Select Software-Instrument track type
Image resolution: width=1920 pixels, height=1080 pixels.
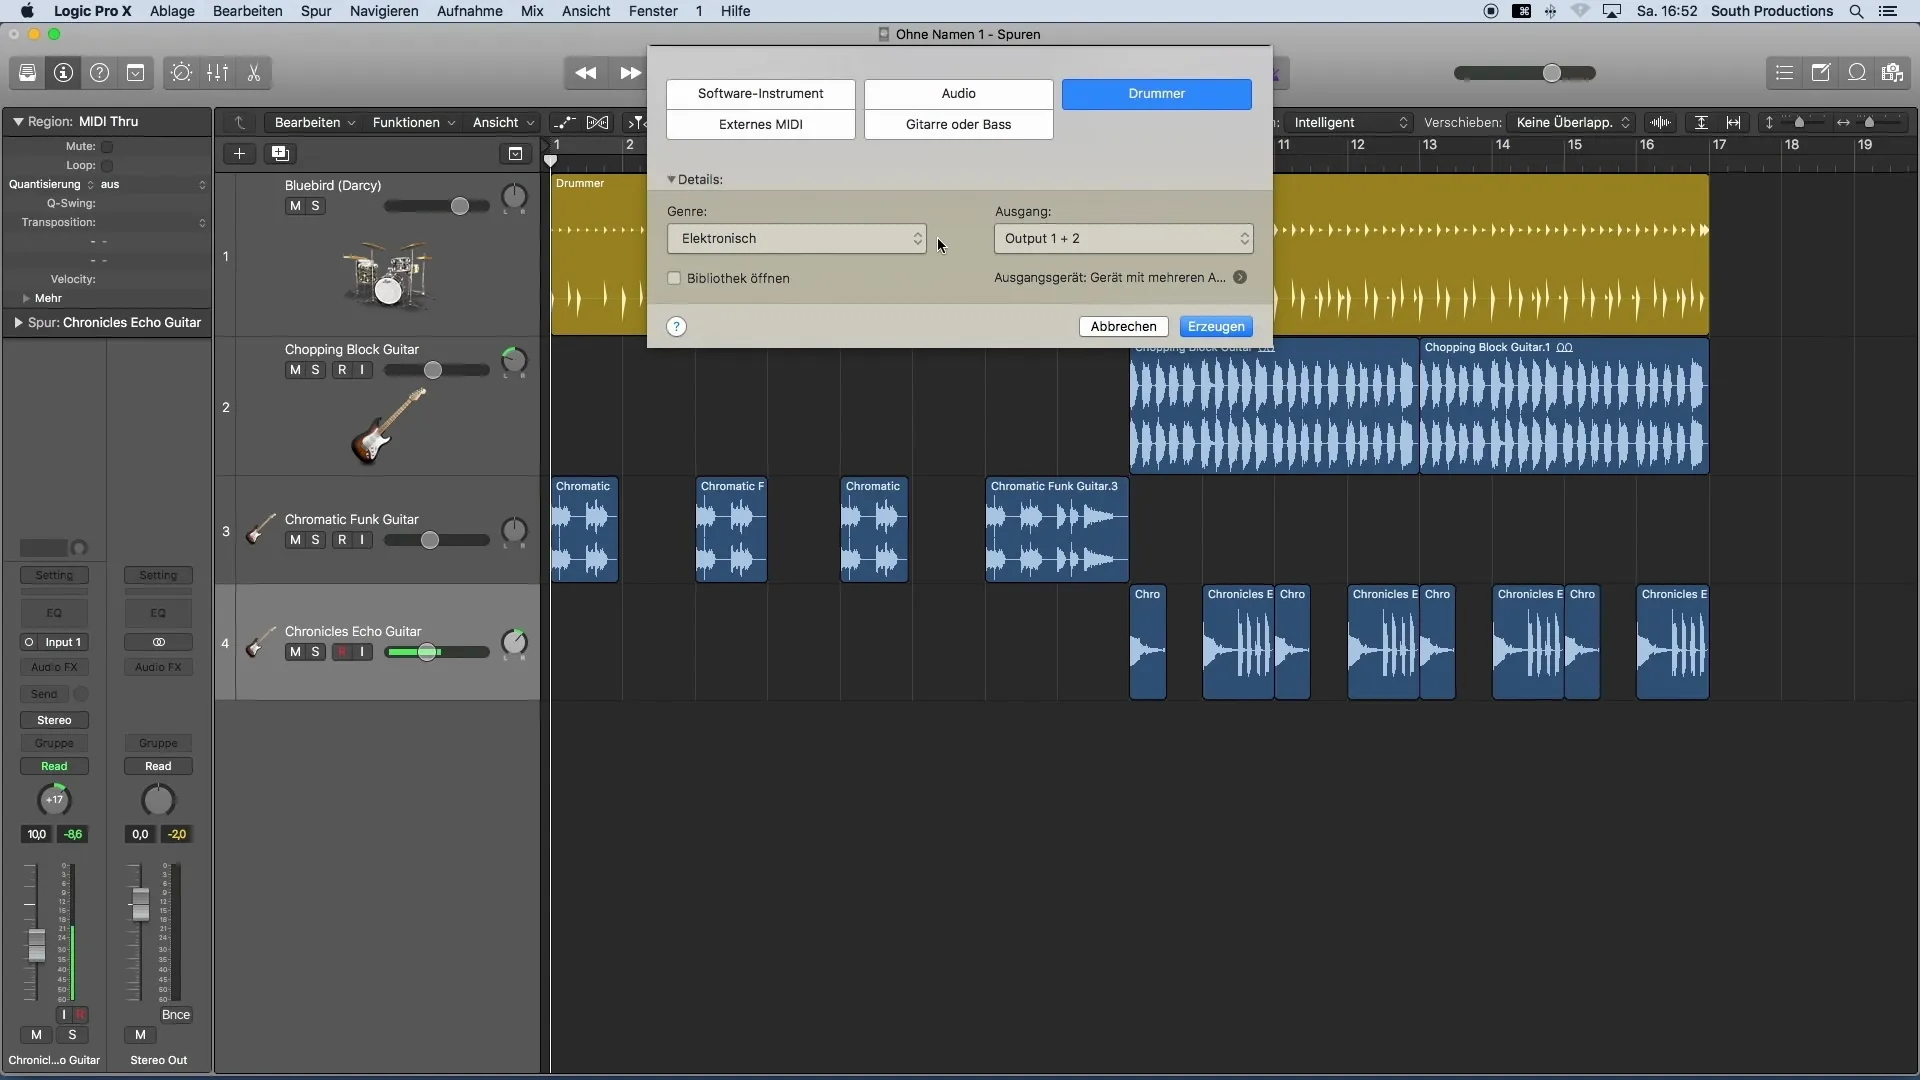pyautogui.click(x=760, y=94)
